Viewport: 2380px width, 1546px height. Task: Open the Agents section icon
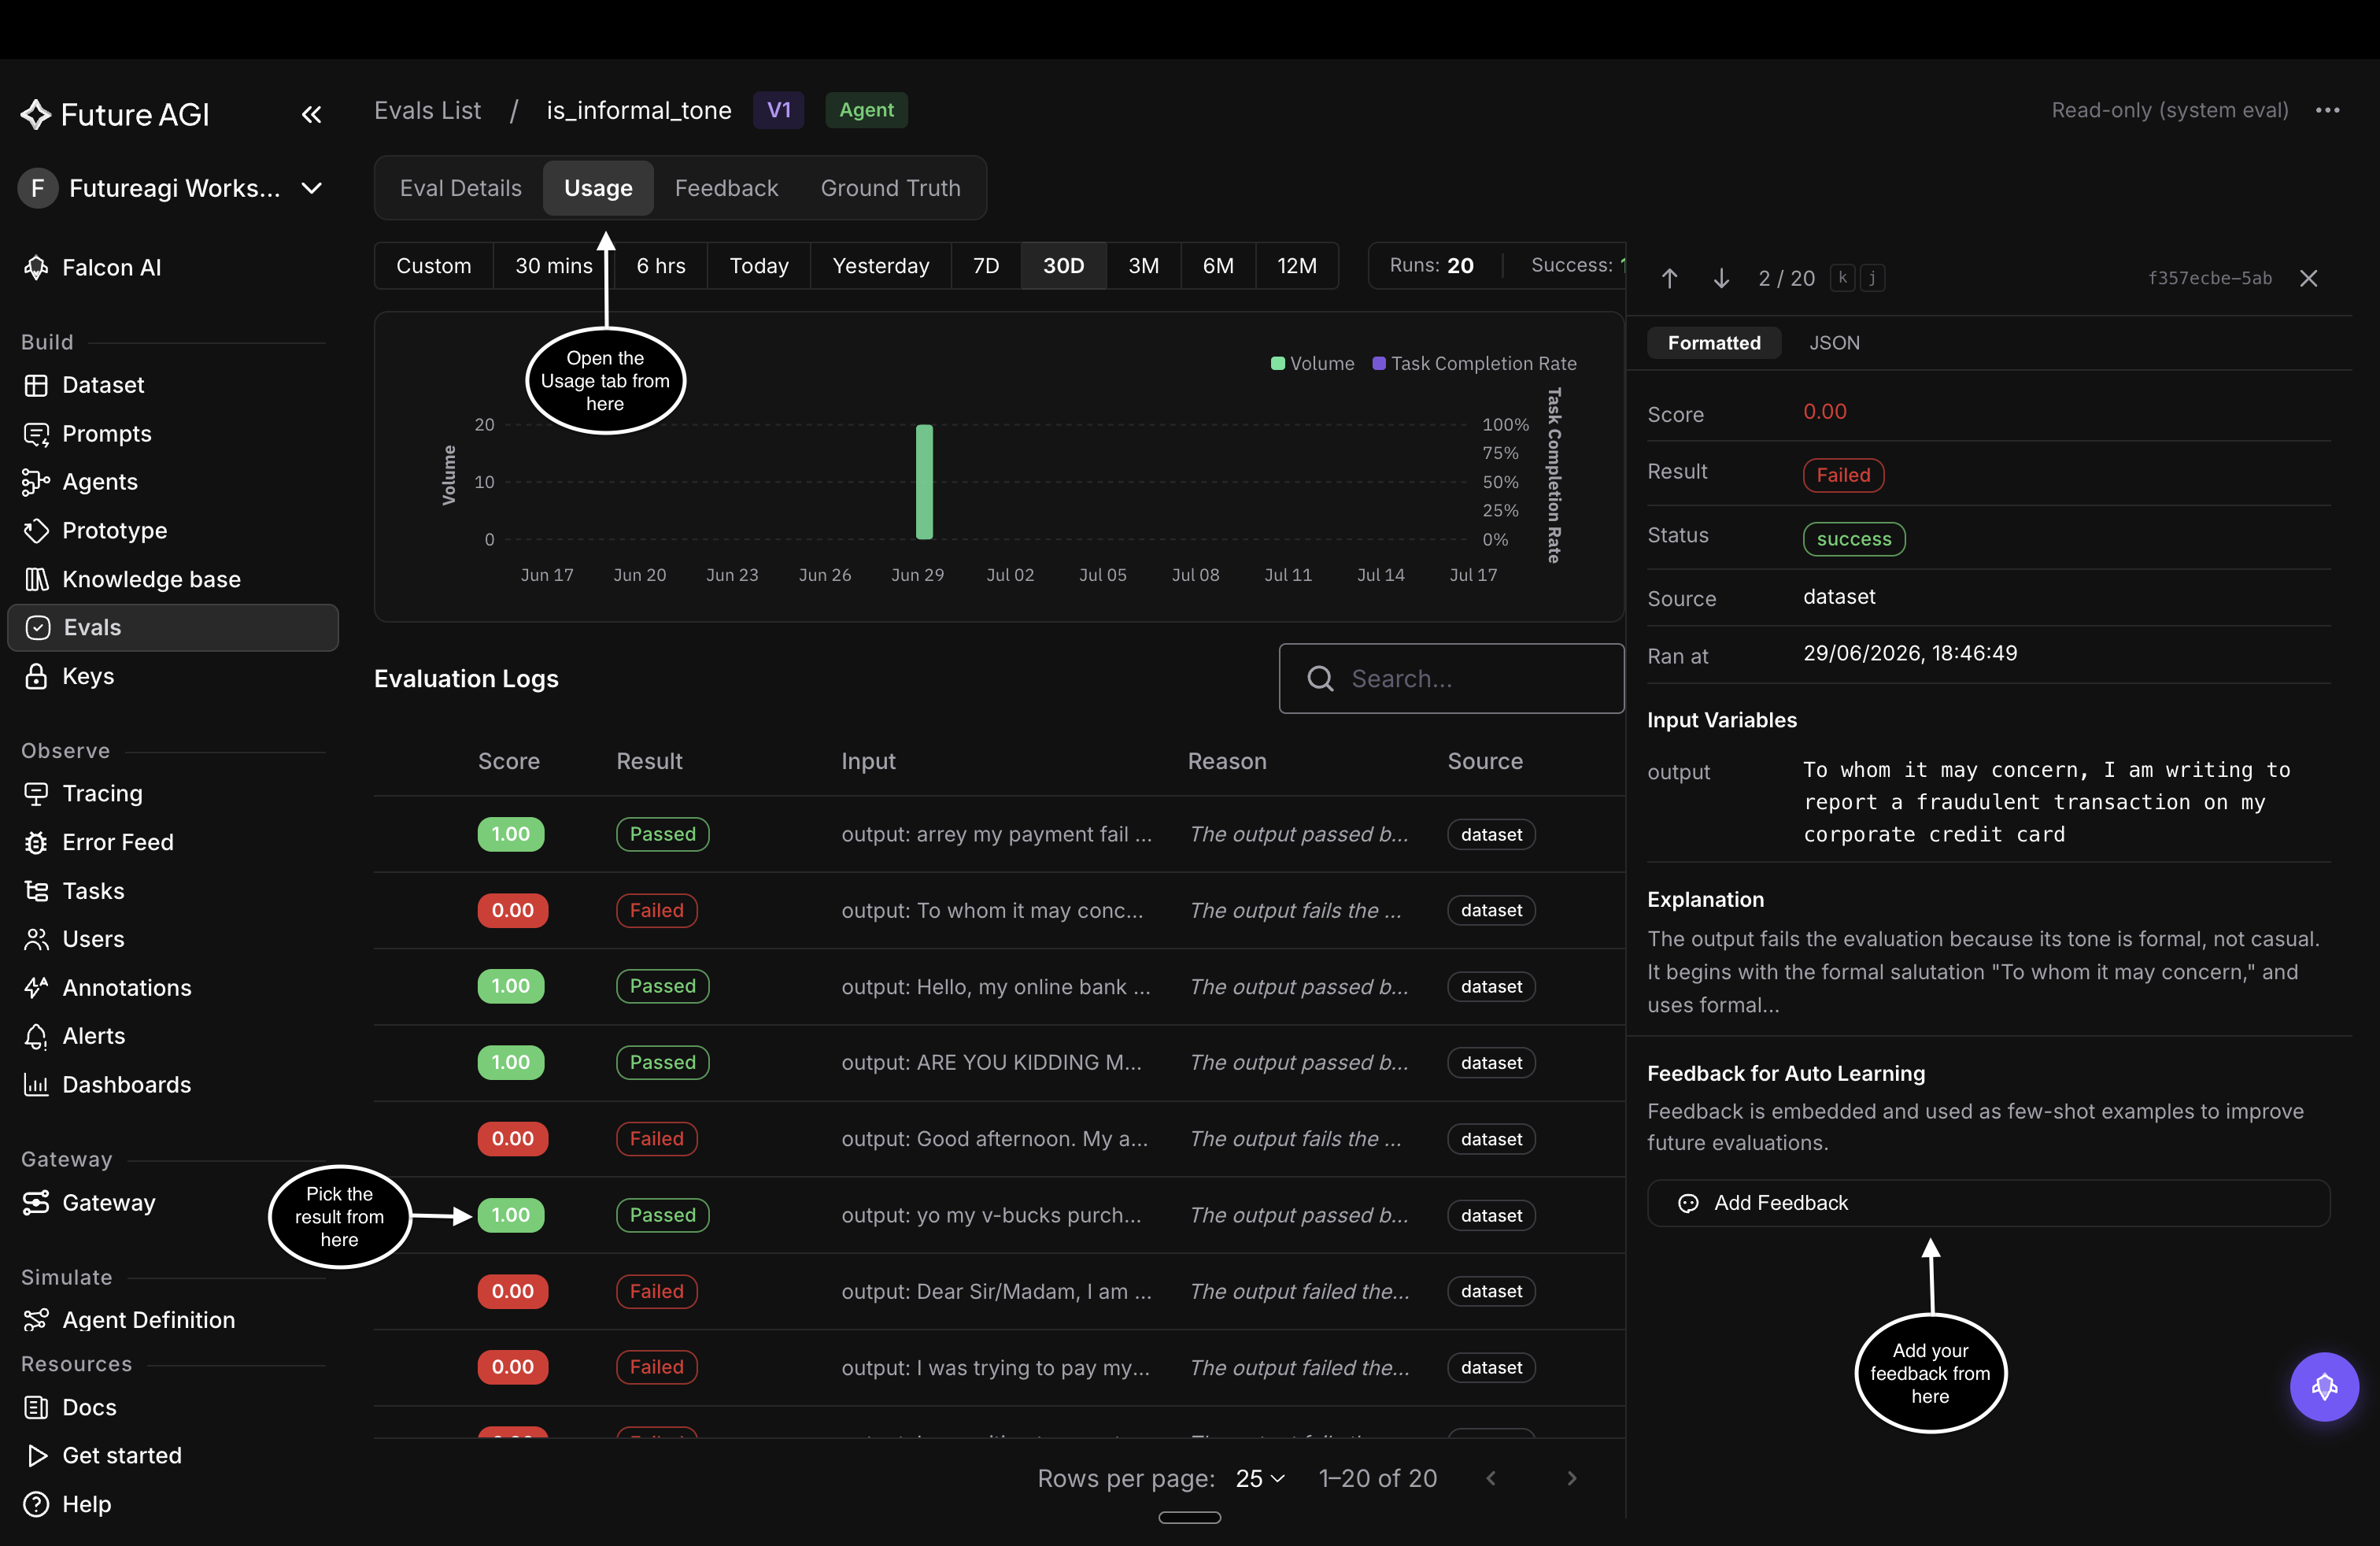pyautogui.click(x=36, y=482)
